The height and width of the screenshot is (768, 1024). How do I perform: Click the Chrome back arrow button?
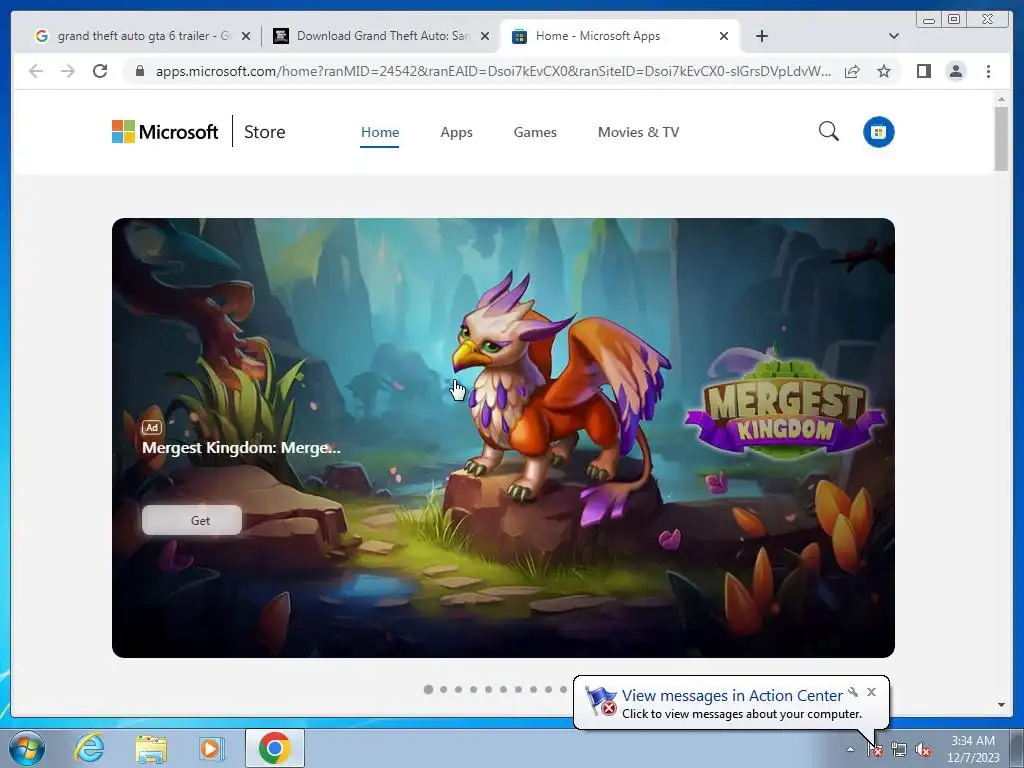[x=36, y=71]
